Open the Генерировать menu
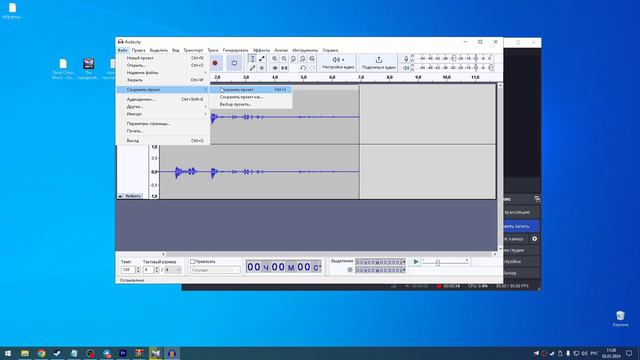Screen dimensions: 640x360 (x=236, y=50)
